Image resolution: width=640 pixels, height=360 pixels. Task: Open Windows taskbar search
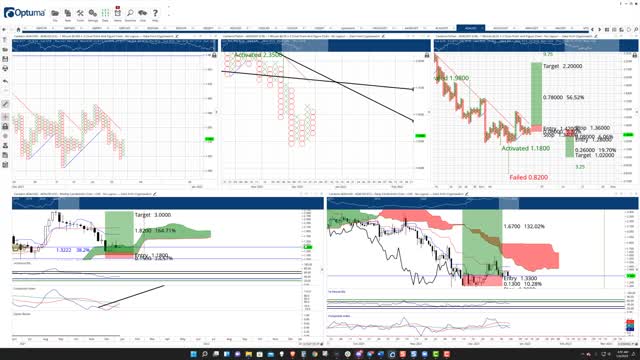[204, 354]
